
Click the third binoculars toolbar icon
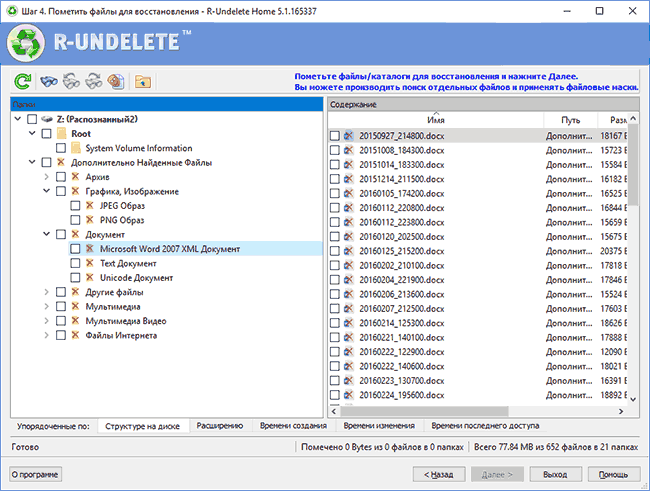click(x=94, y=81)
